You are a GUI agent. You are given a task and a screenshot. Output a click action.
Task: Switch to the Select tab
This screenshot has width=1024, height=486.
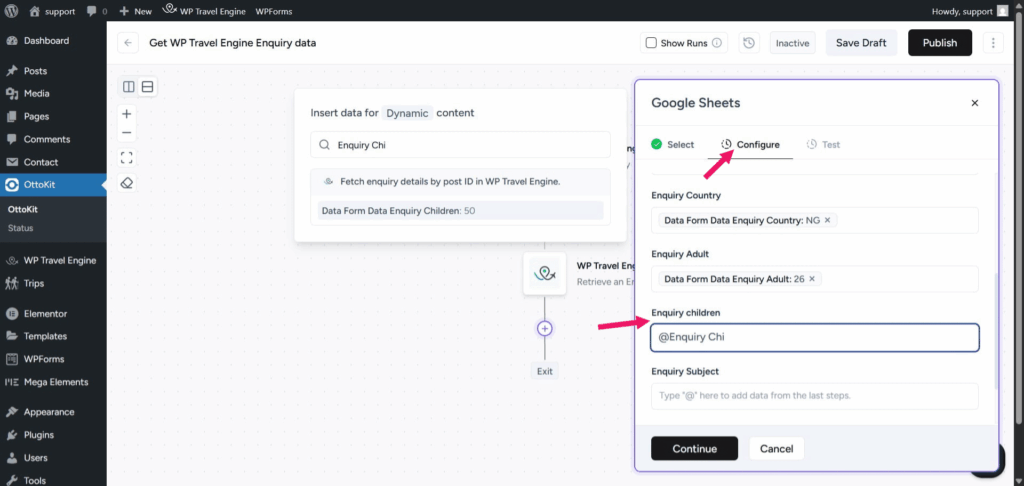coord(673,144)
